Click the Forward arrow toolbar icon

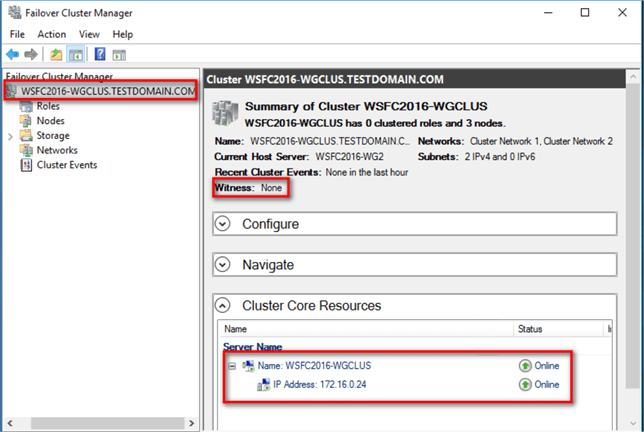point(31,54)
